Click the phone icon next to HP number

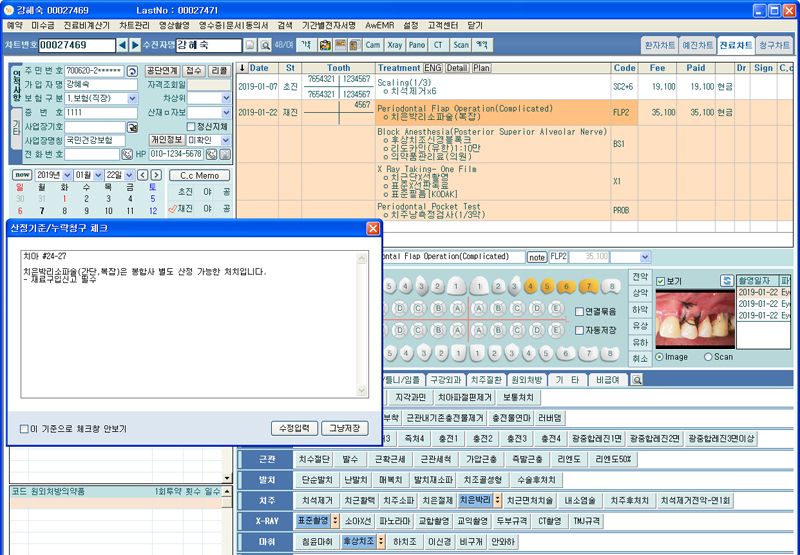point(214,155)
